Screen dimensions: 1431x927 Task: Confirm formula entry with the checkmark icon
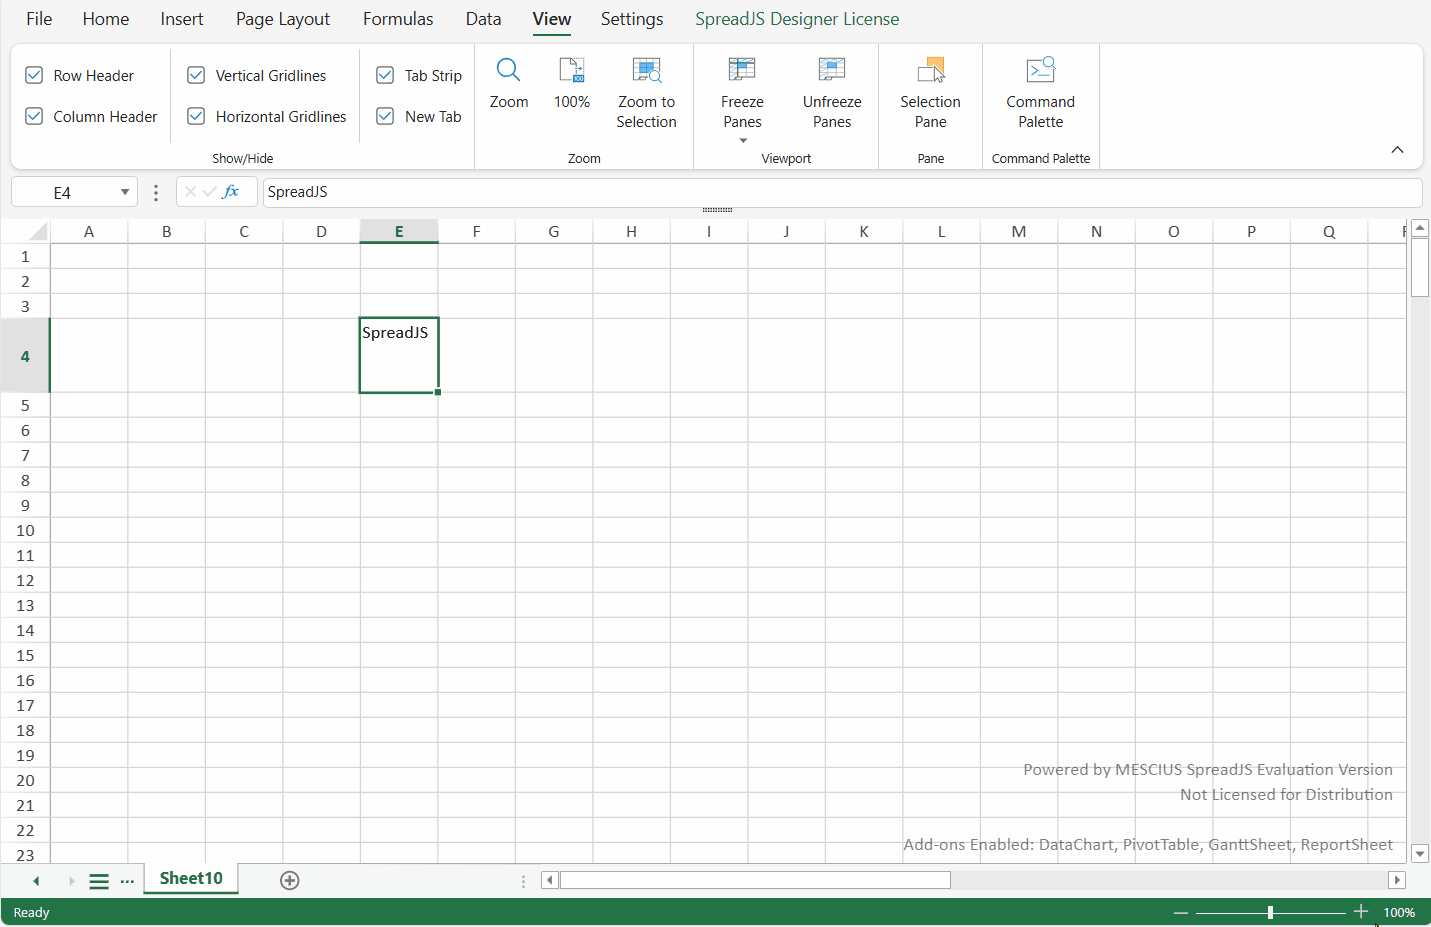pyautogui.click(x=209, y=192)
